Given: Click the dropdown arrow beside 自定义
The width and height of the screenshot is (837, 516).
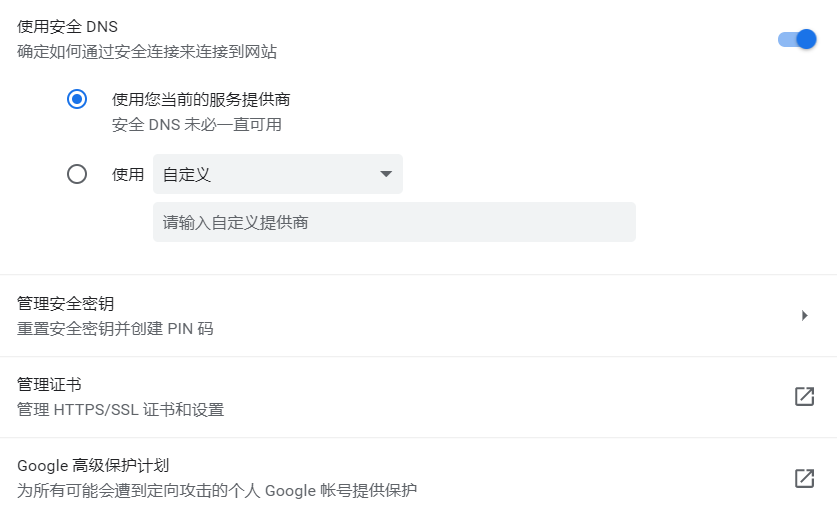Looking at the screenshot, I should pyautogui.click(x=386, y=174).
